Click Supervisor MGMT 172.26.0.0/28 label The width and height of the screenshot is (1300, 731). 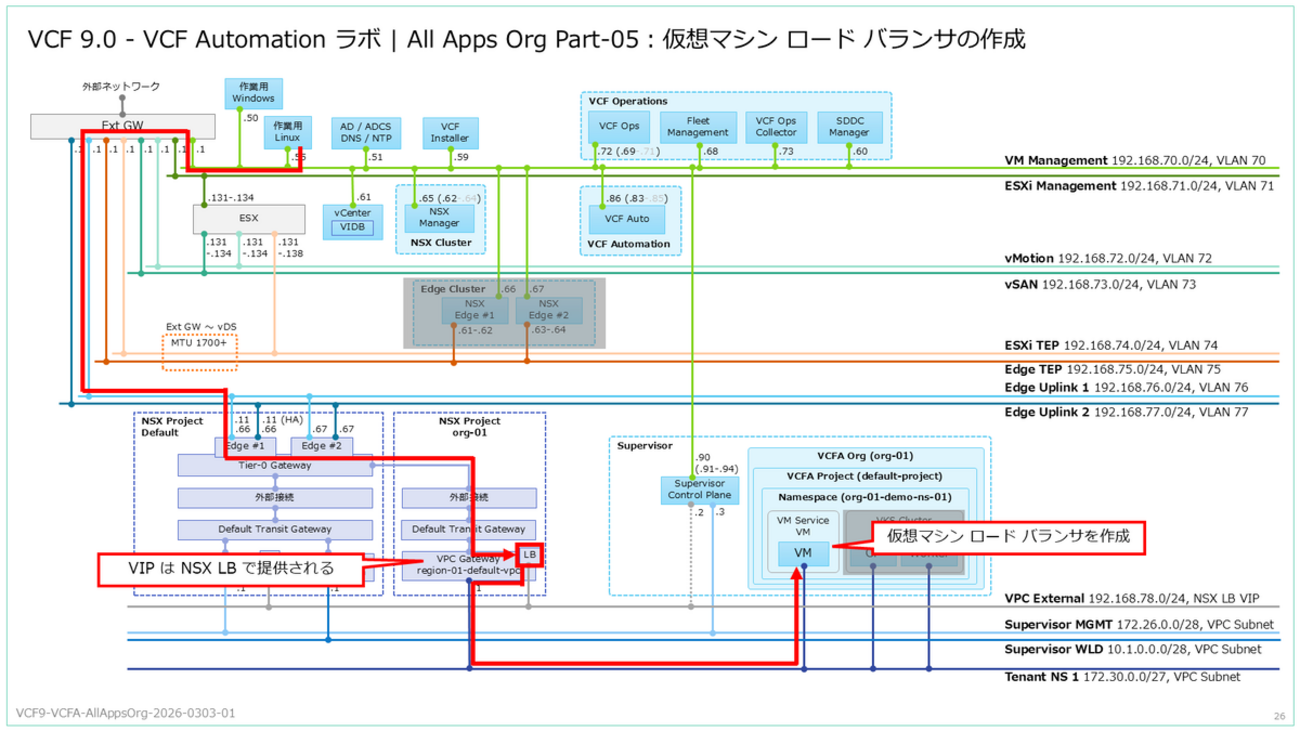pos(1139,625)
